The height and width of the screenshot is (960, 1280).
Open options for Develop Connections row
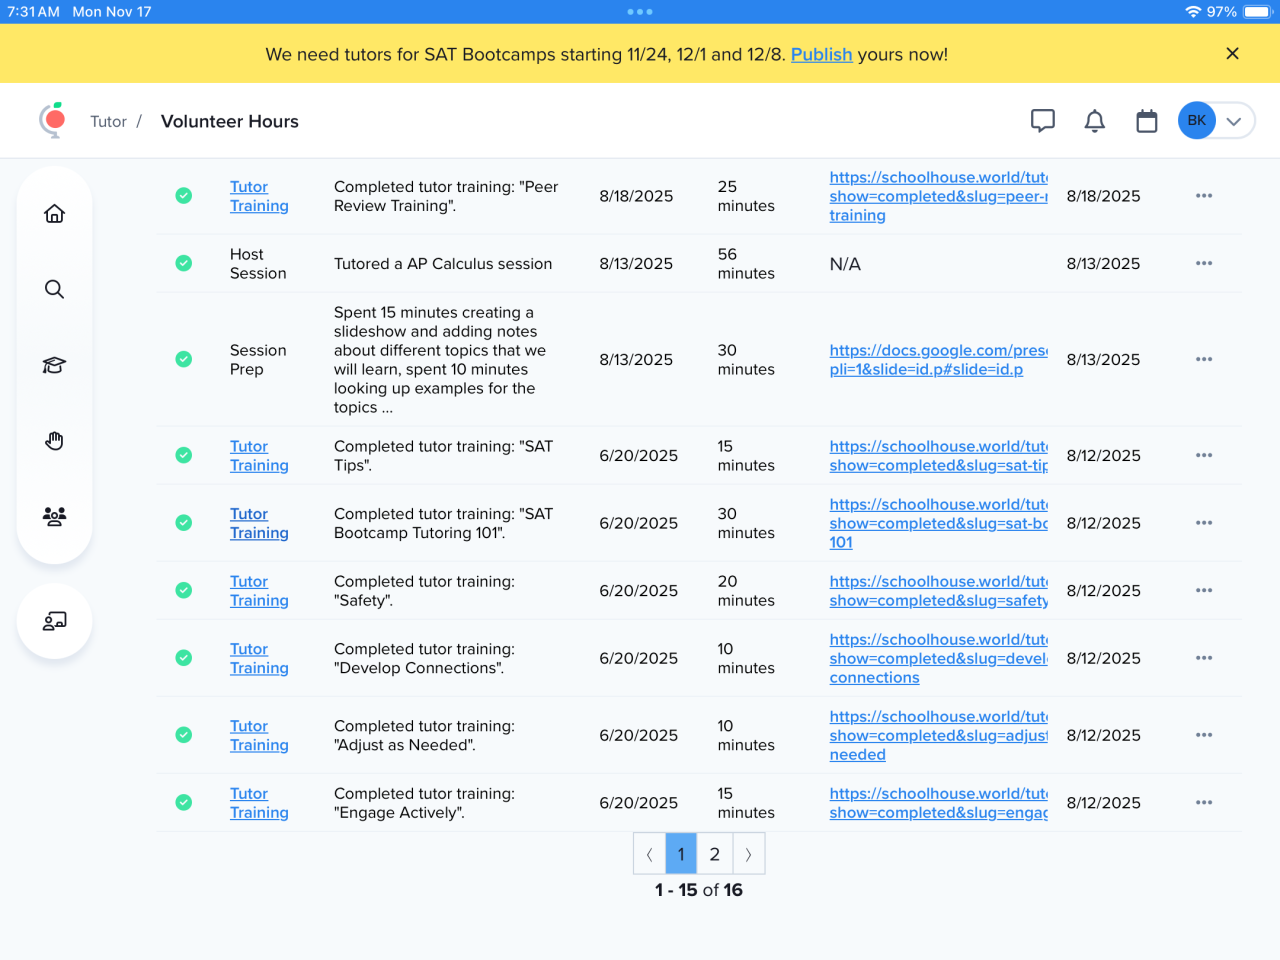(x=1204, y=658)
